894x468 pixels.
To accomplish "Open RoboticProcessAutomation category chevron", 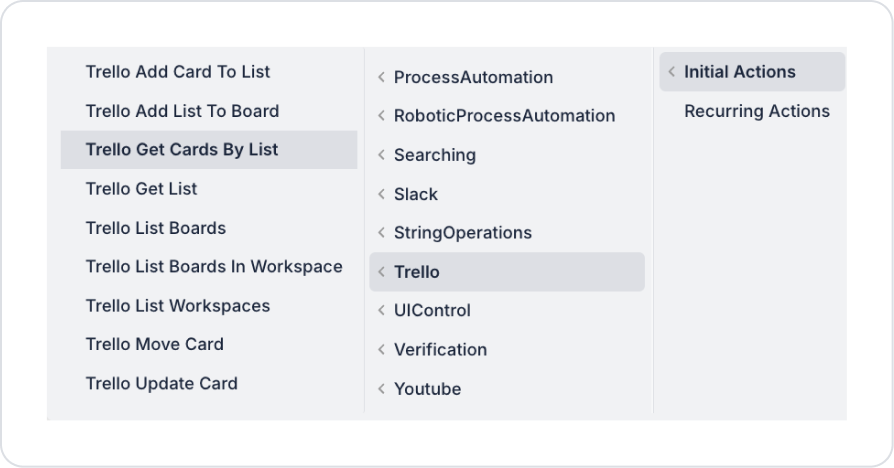I will pos(381,116).
